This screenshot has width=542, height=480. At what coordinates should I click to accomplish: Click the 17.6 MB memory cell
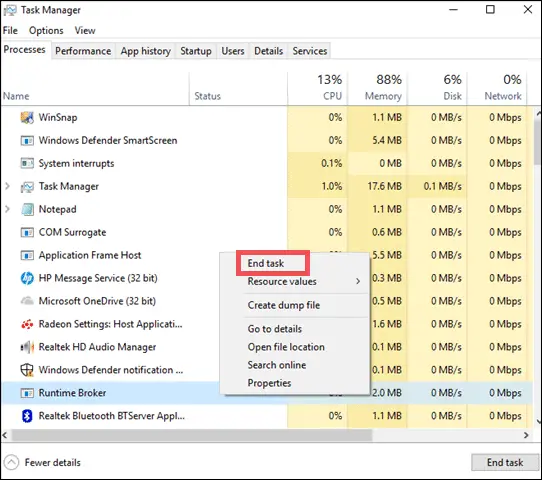tap(377, 187)
